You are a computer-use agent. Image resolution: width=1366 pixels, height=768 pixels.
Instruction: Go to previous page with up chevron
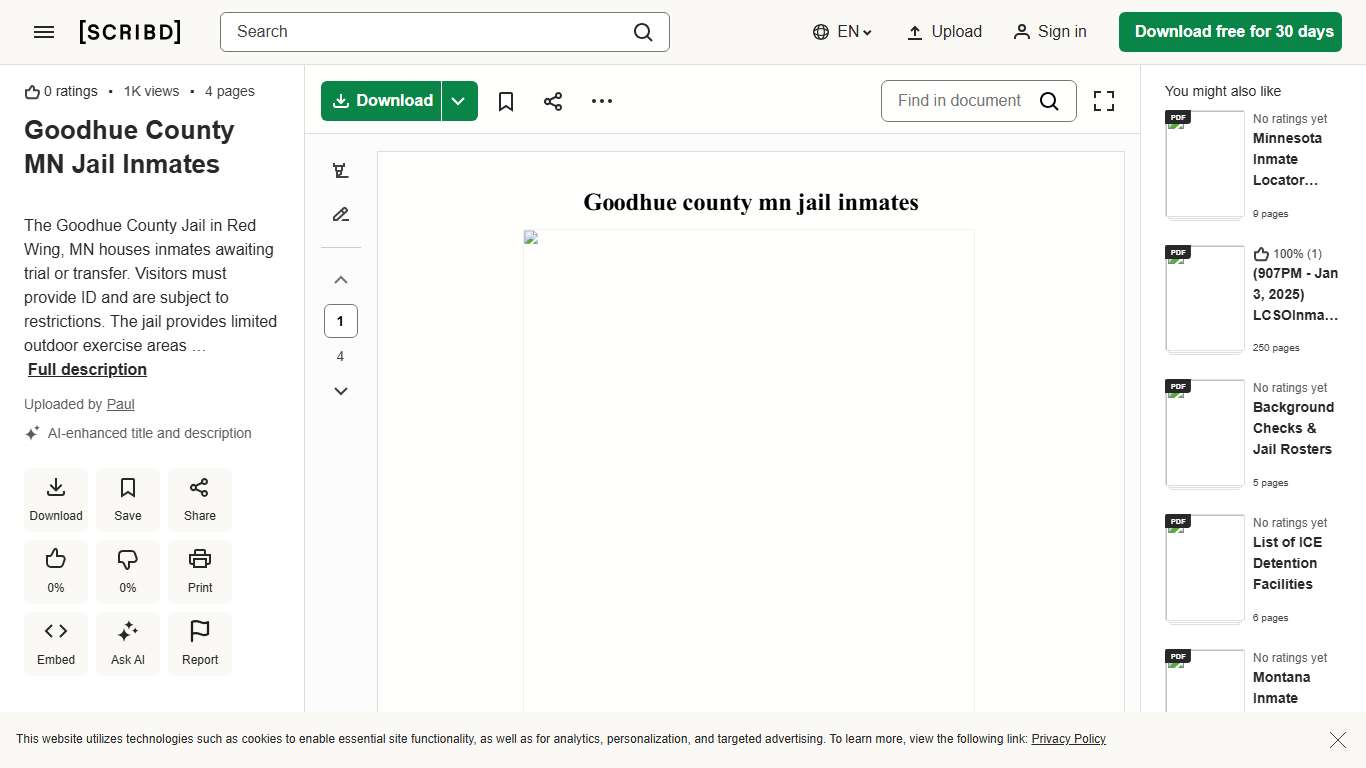340,280
